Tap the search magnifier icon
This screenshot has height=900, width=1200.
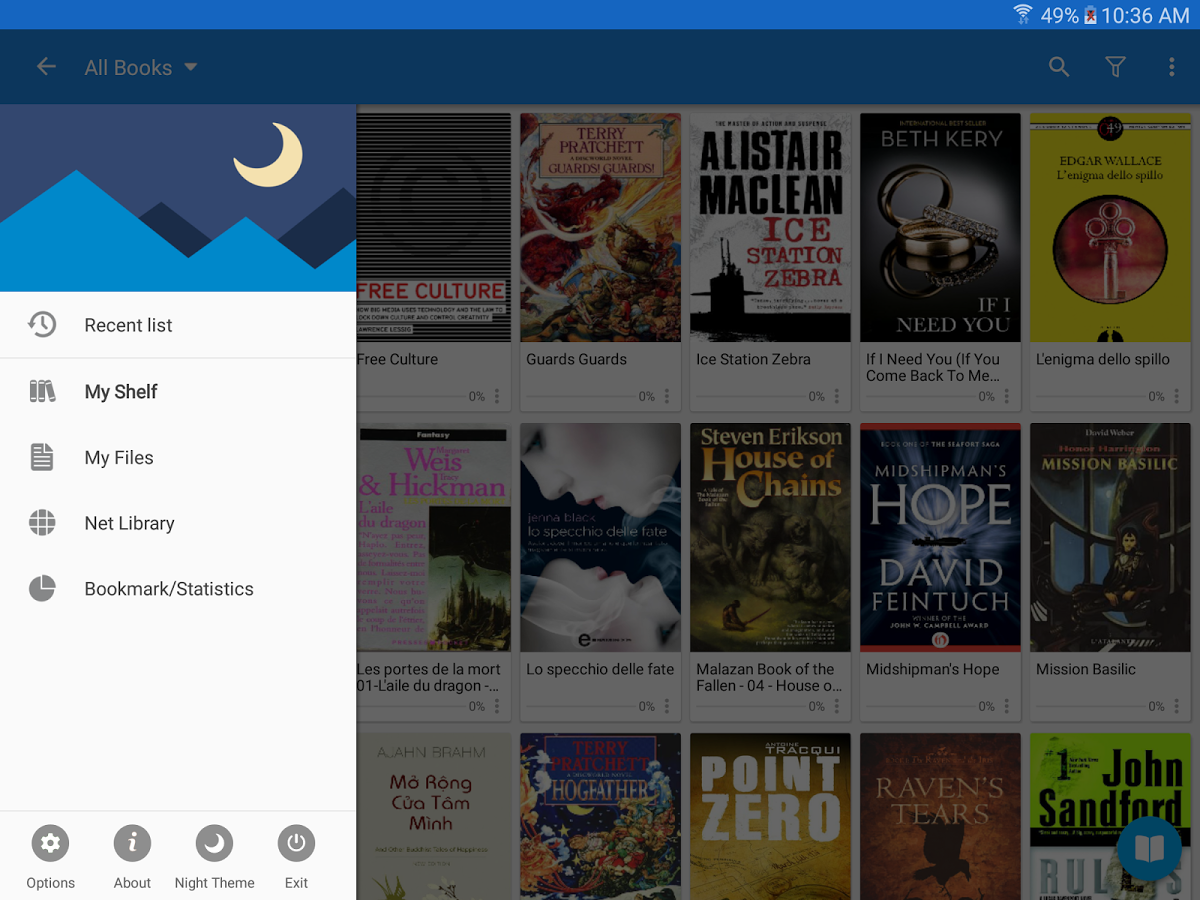click(x=1059, y=67)
